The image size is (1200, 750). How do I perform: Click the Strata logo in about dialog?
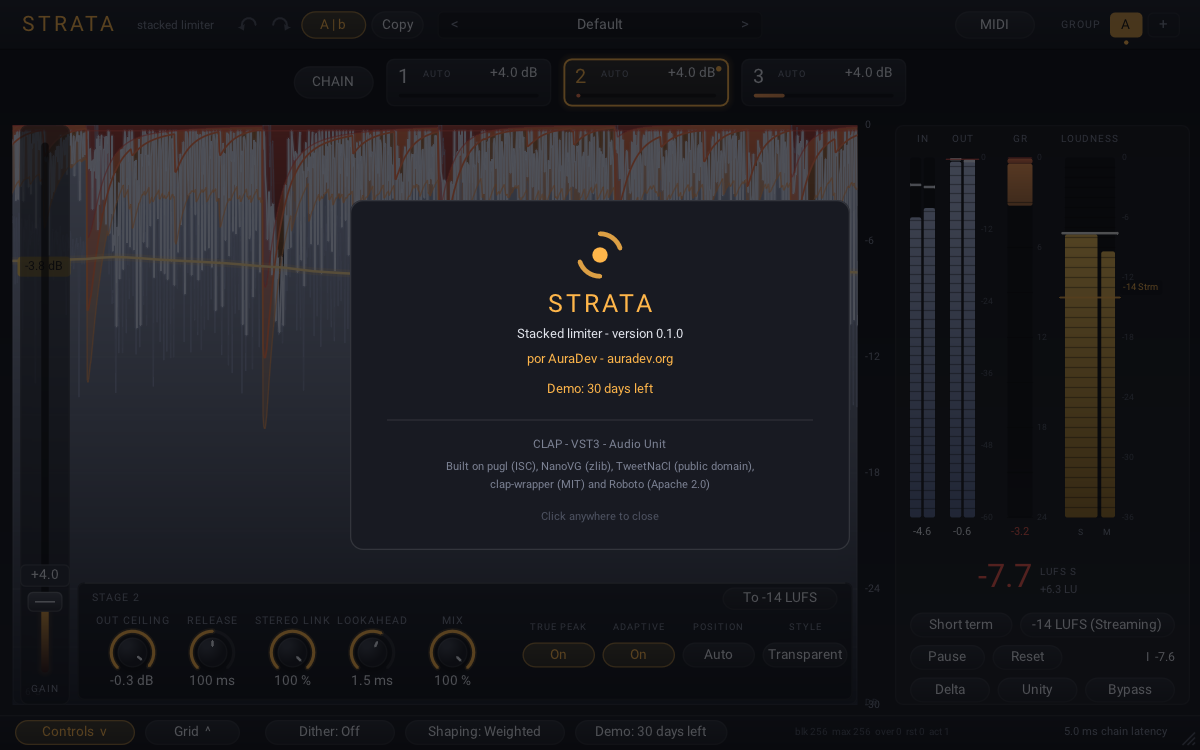click(600, 255)
